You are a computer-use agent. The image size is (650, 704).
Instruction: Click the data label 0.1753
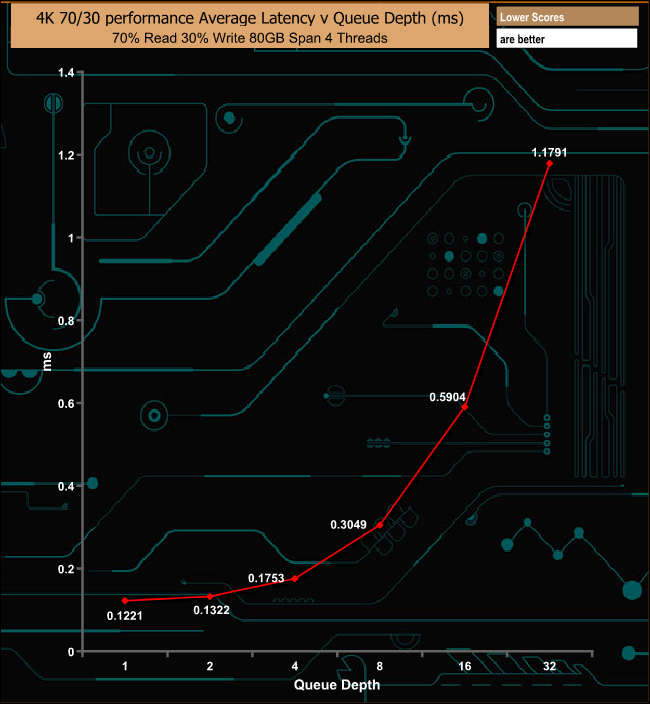(266, 578)
